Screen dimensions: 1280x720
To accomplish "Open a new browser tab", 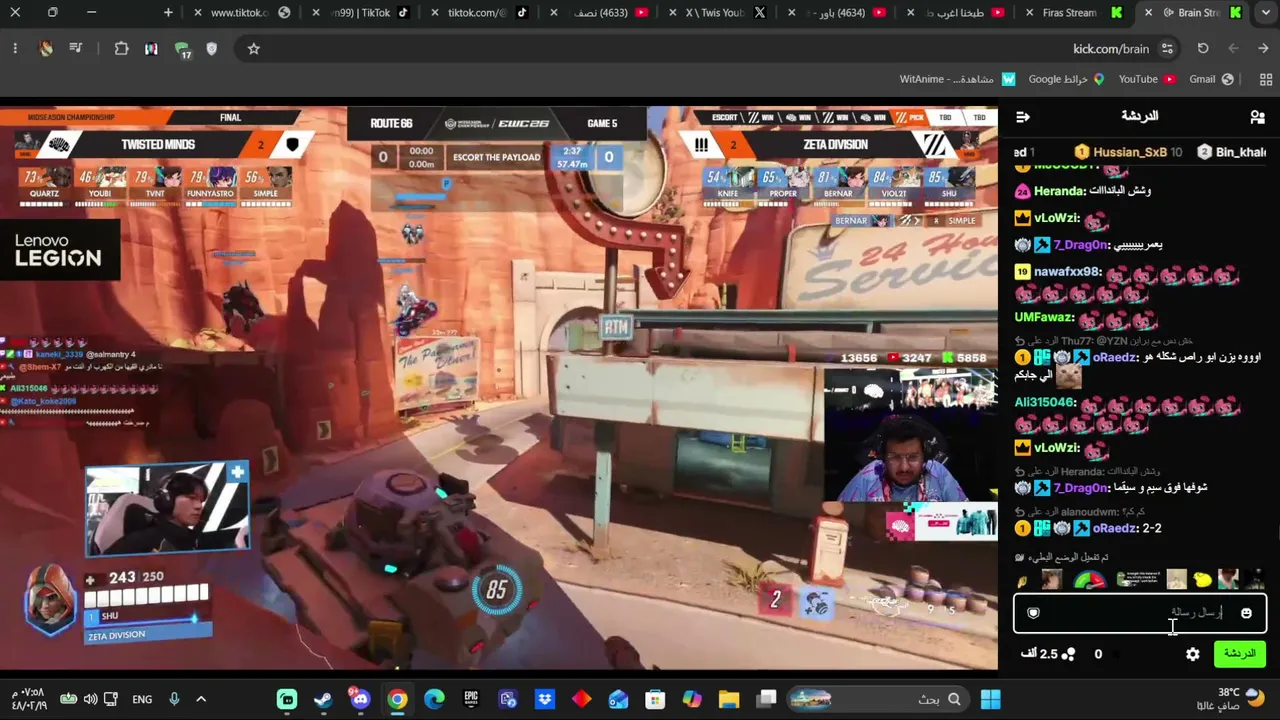I will [168, 13].
